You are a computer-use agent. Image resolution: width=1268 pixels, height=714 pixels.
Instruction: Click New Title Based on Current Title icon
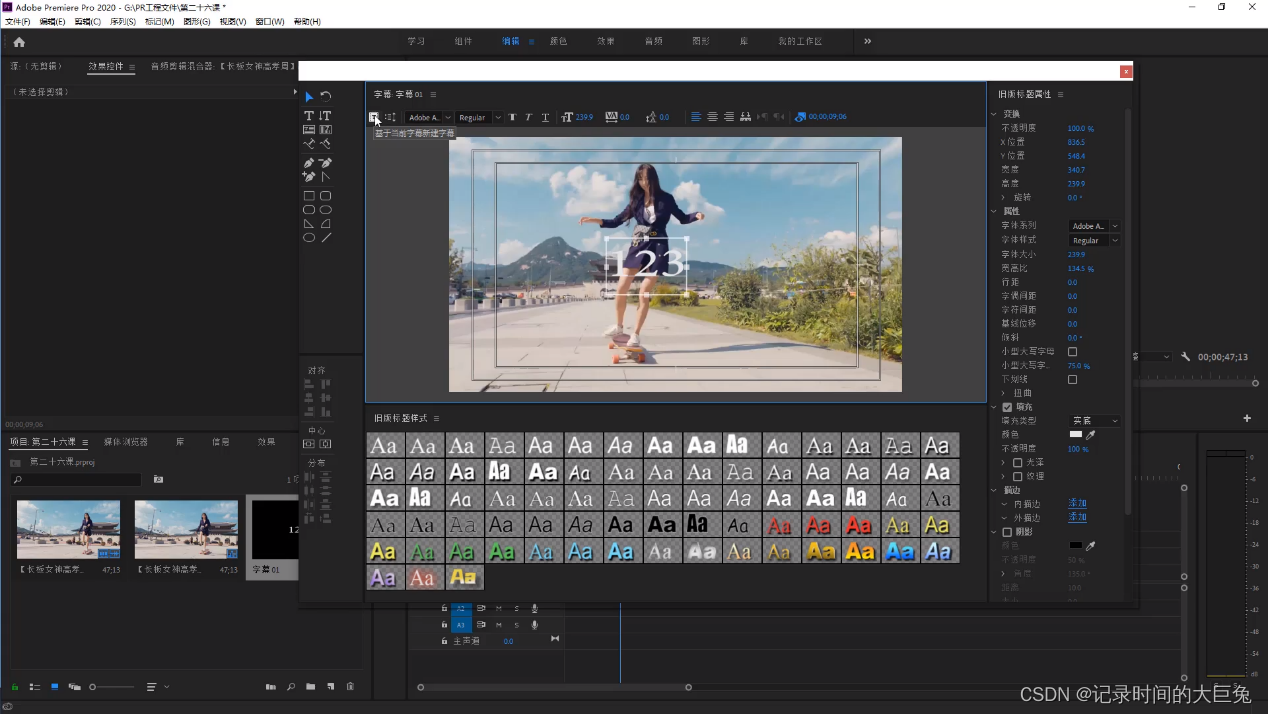pyautogui.click(x=374, y=117)
